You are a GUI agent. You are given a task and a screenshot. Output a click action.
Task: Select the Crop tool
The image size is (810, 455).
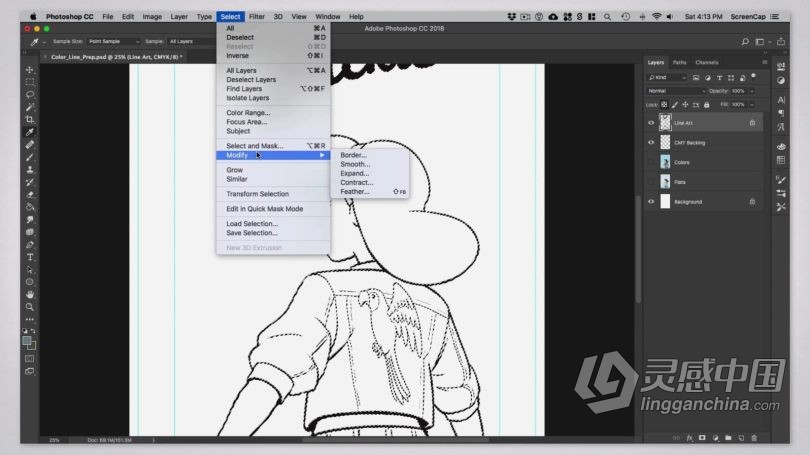pyautogui.click(x=30, y=119)
